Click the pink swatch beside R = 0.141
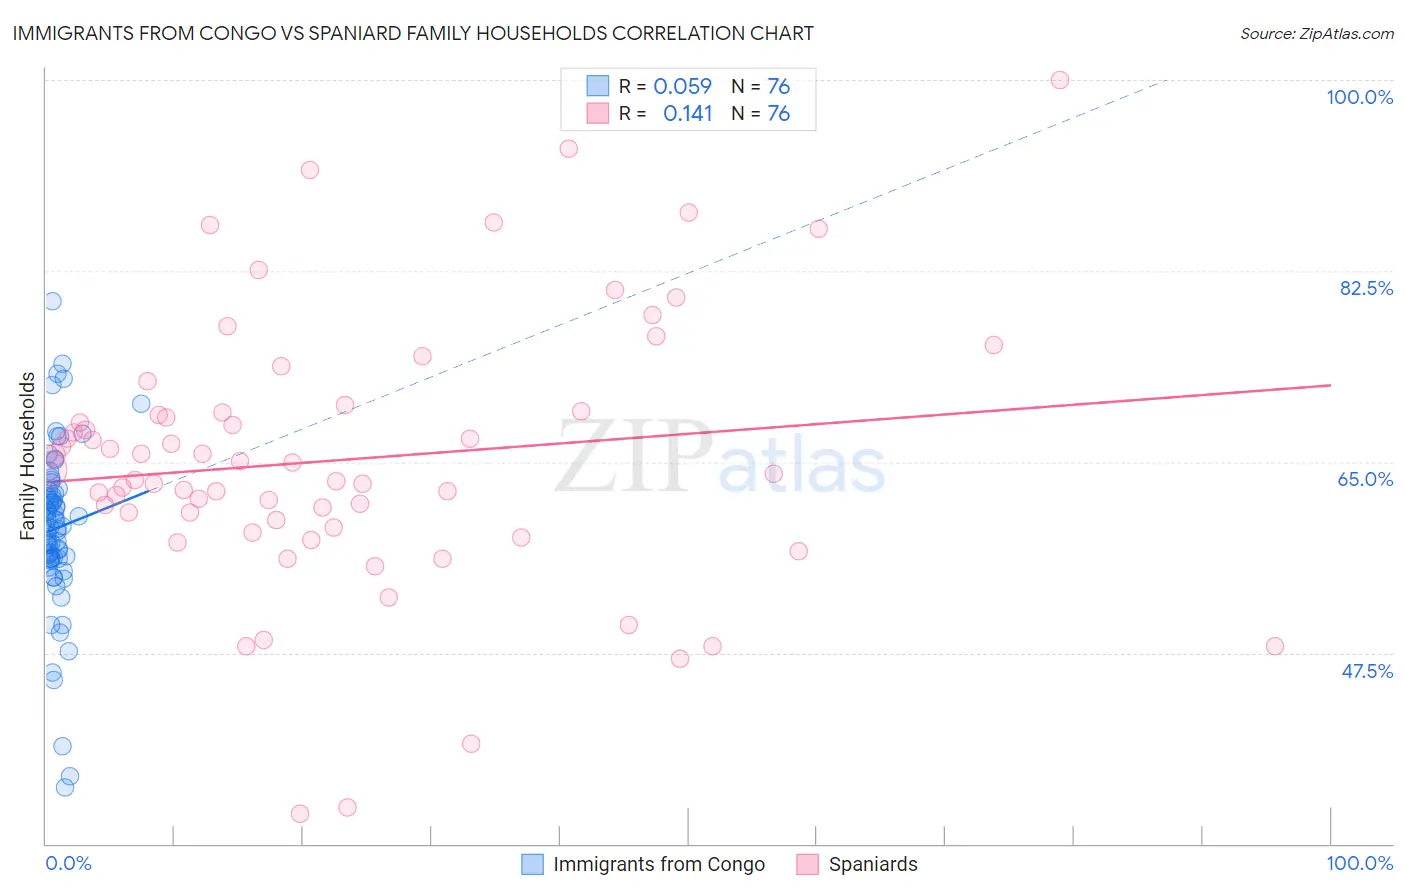Image resolution: width=1406 pixels, height=892 pixels. coord(598,113)
